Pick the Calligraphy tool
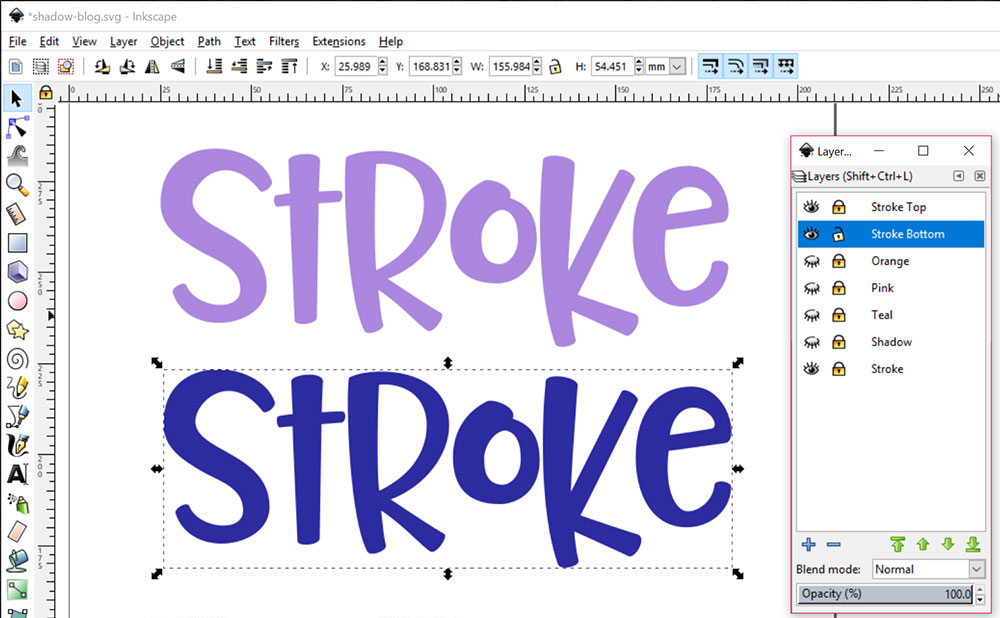The width and height of the screenshot is (1000, 618). [15, 445]
